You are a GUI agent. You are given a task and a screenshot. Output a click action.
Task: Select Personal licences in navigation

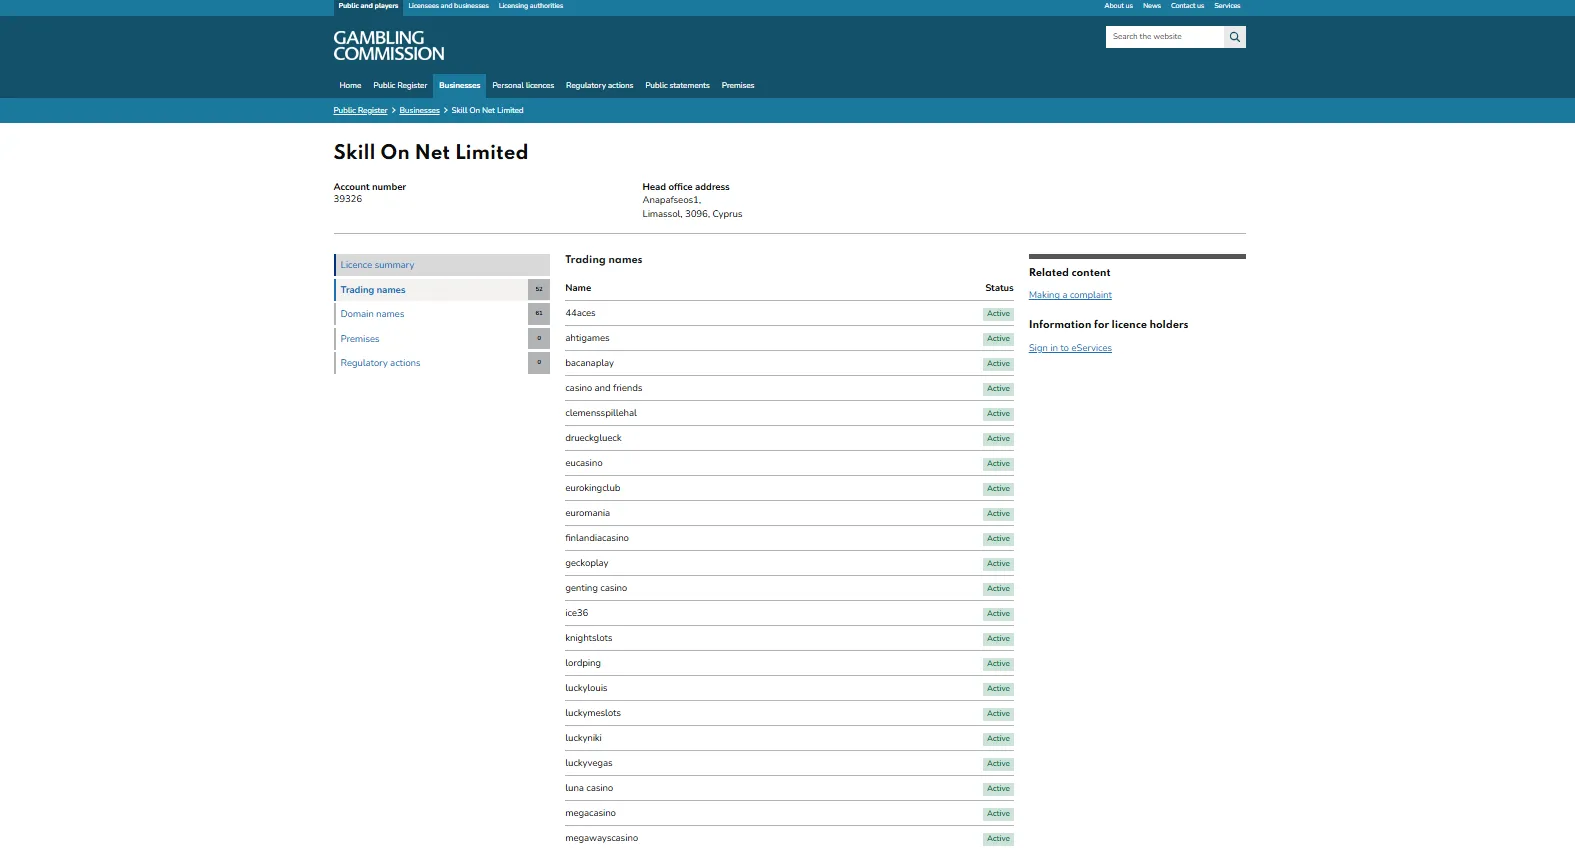pos(523,86)
